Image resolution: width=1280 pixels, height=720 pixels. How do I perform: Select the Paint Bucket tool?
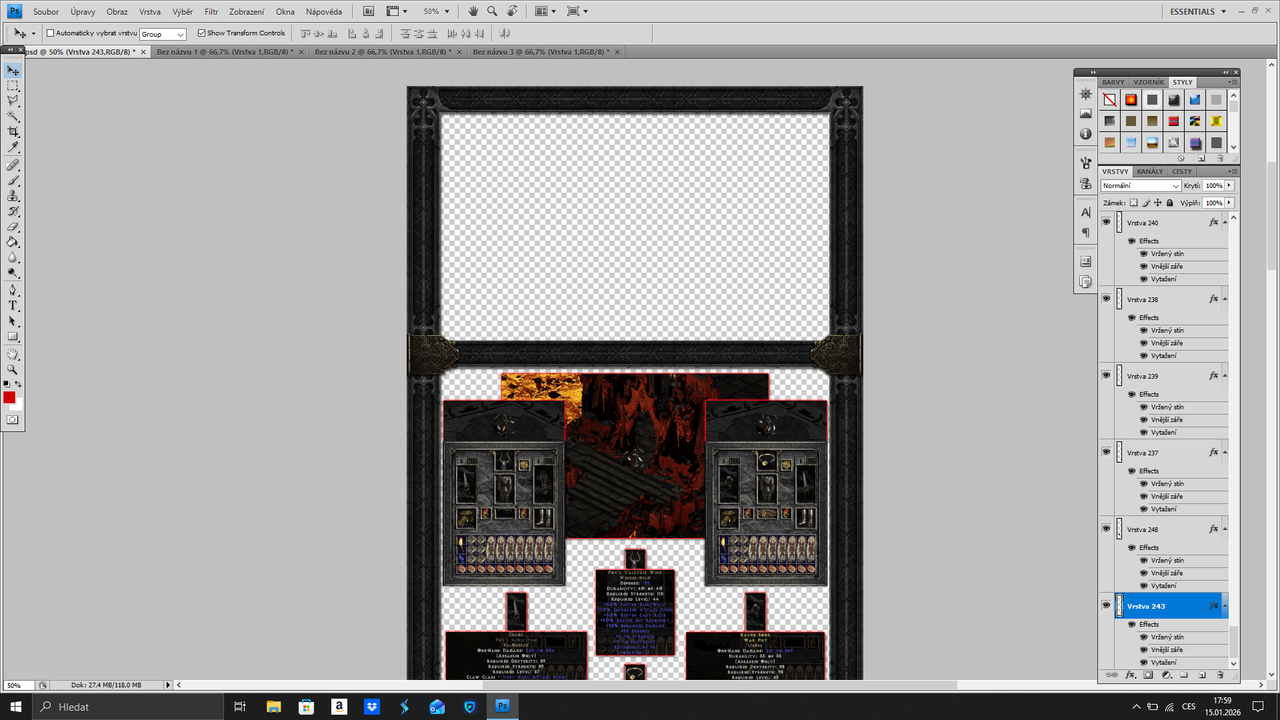tap(13, 242)
